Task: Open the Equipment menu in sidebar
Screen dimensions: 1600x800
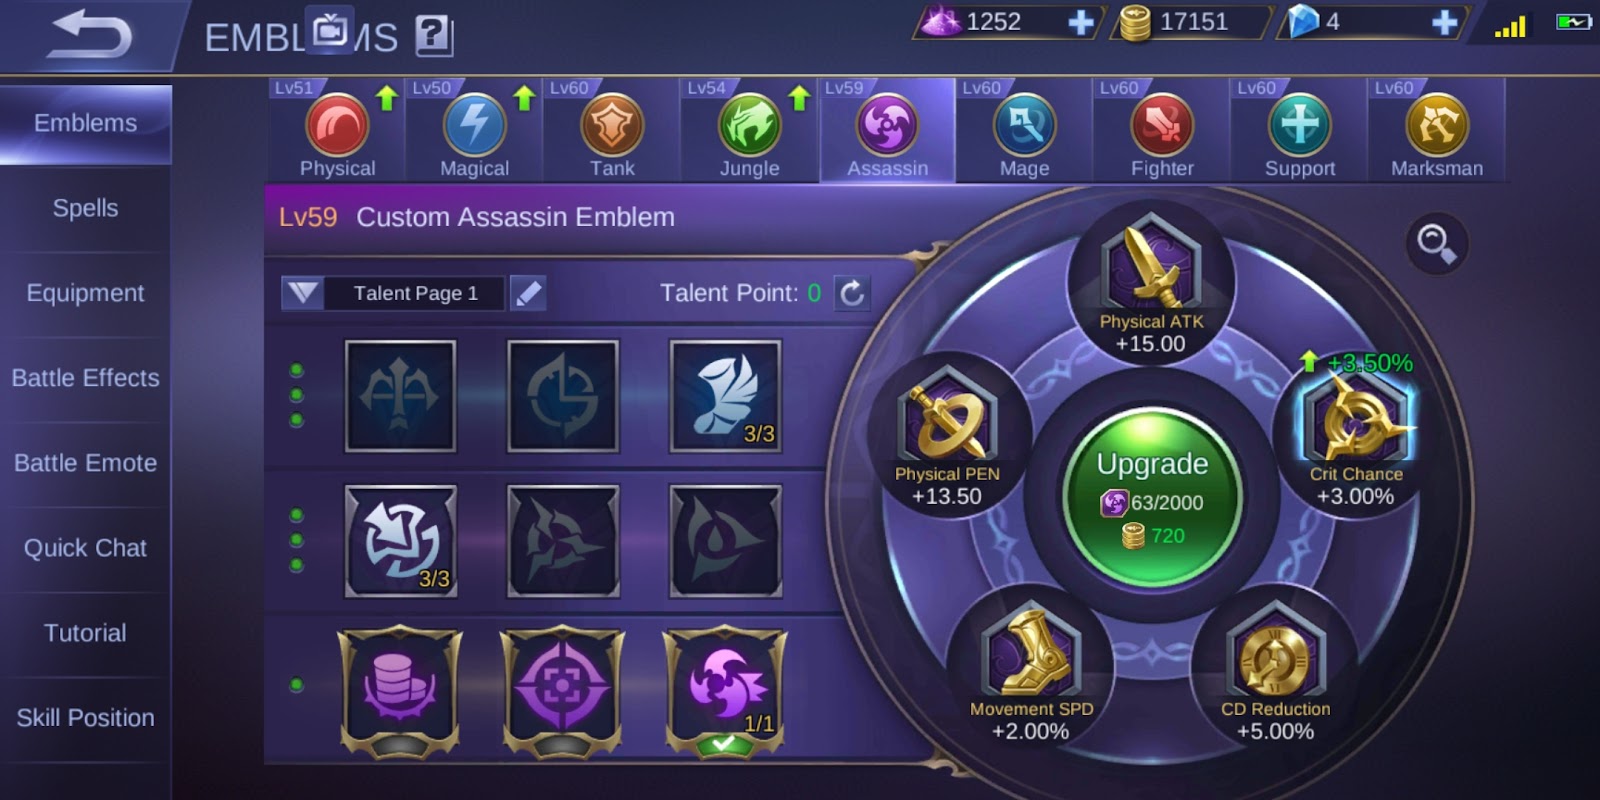Action: pyautogui.click(x=85, y=293)
